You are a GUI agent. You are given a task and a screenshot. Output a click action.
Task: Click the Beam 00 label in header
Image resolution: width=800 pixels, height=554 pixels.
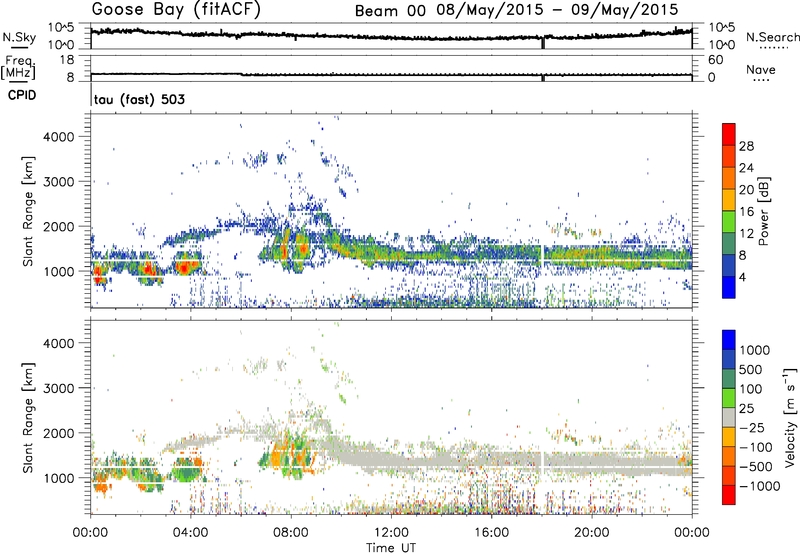click(x=390, y=11)
